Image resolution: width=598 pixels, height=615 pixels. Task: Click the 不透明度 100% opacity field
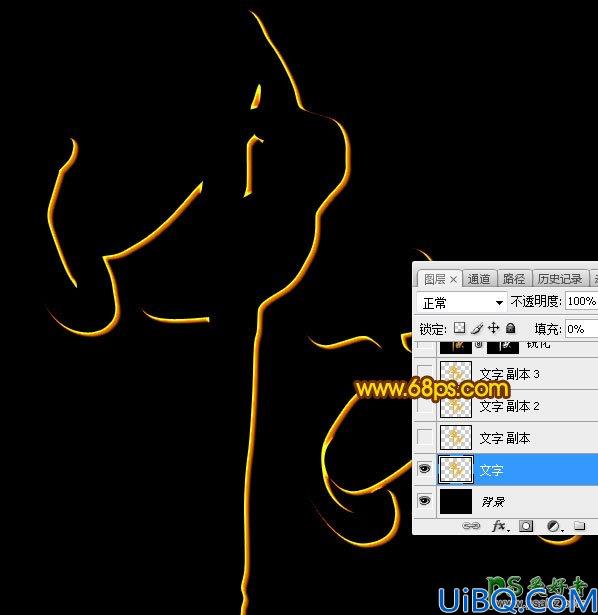coord(582,301)
